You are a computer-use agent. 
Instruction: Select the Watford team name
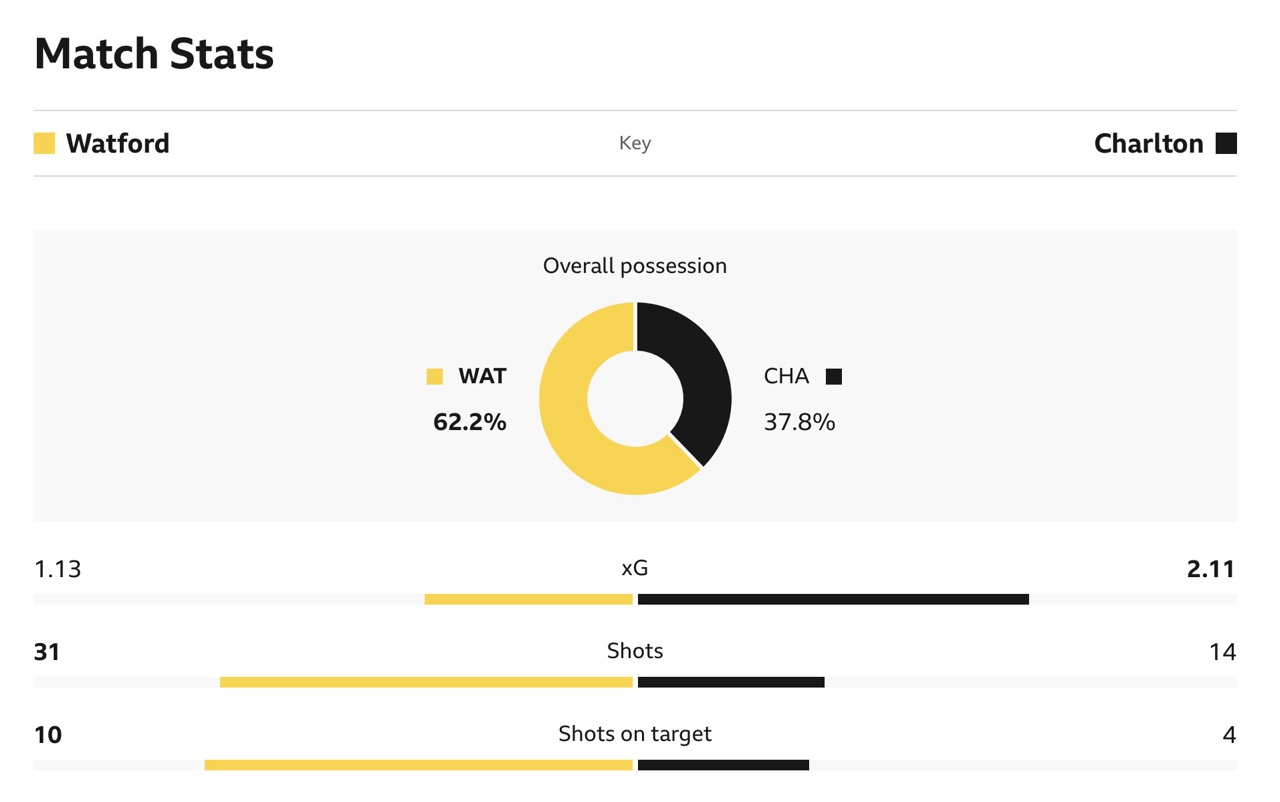[117, 143]
